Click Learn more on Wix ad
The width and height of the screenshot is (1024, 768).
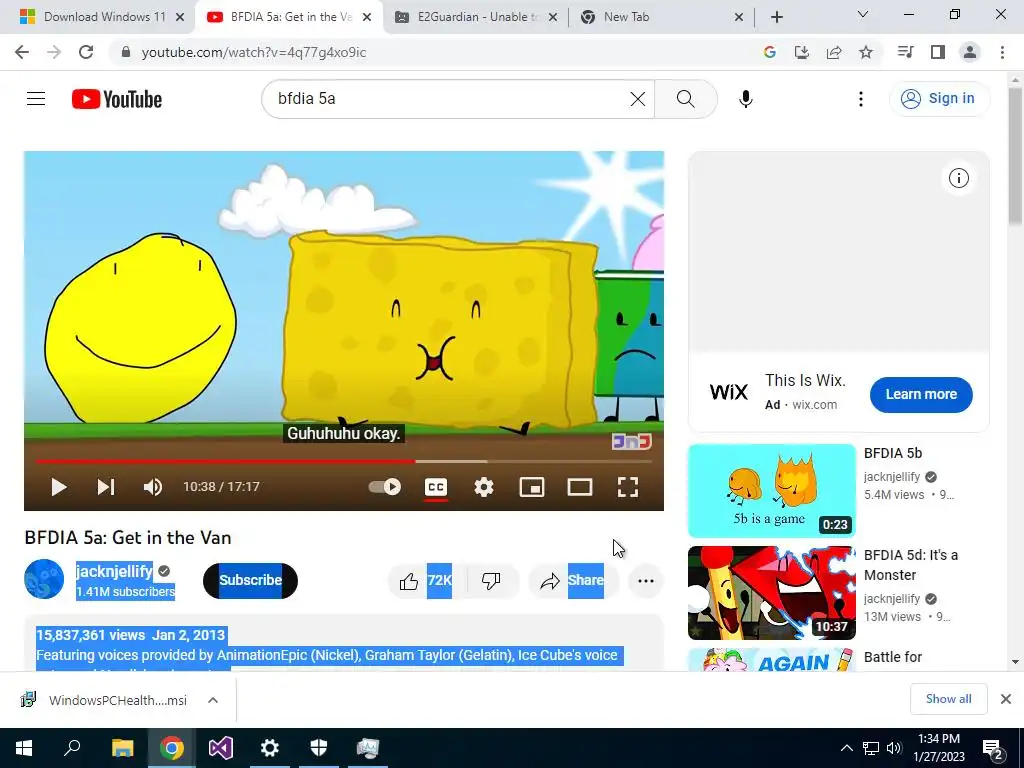pyautogui.click(x=921, y=394)
